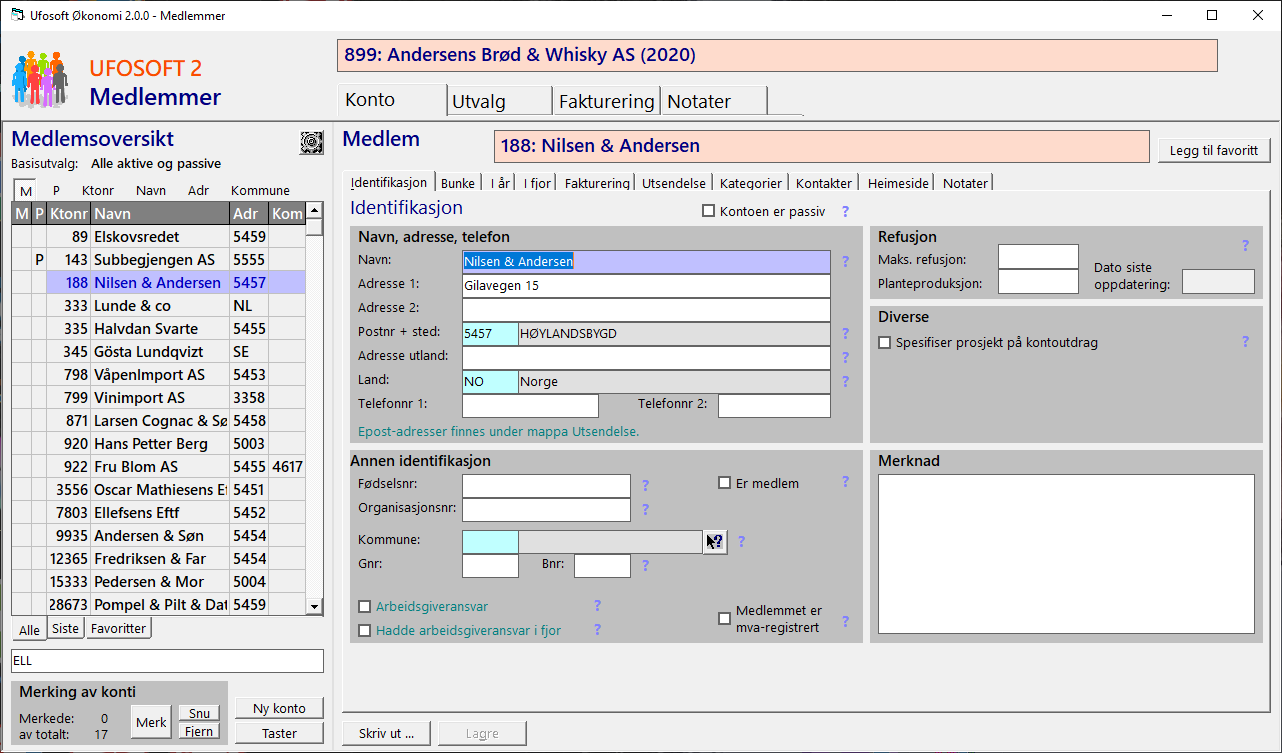The height and width of the screenshot is (753, 1282).
Task: Enable Spesifiser prosjekt på kontoutdrag
Action: 884,343
